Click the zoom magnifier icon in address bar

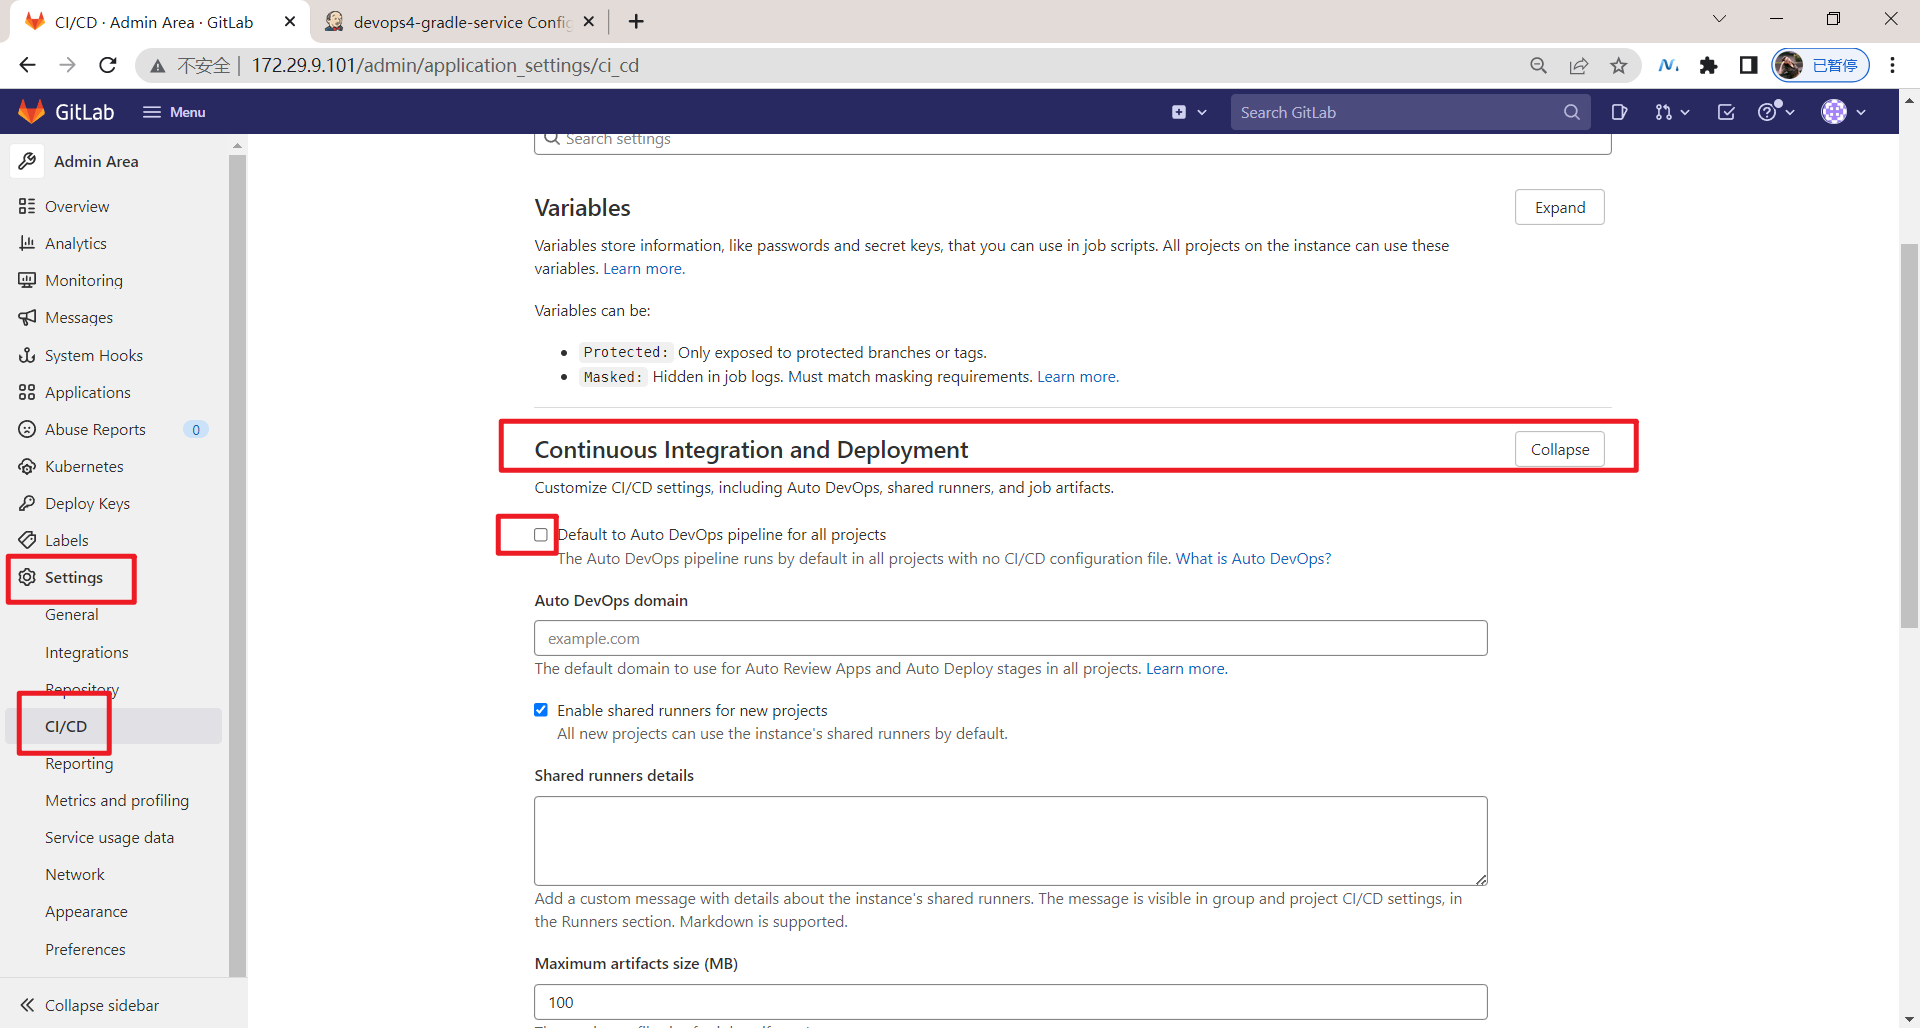(1538, 65)
